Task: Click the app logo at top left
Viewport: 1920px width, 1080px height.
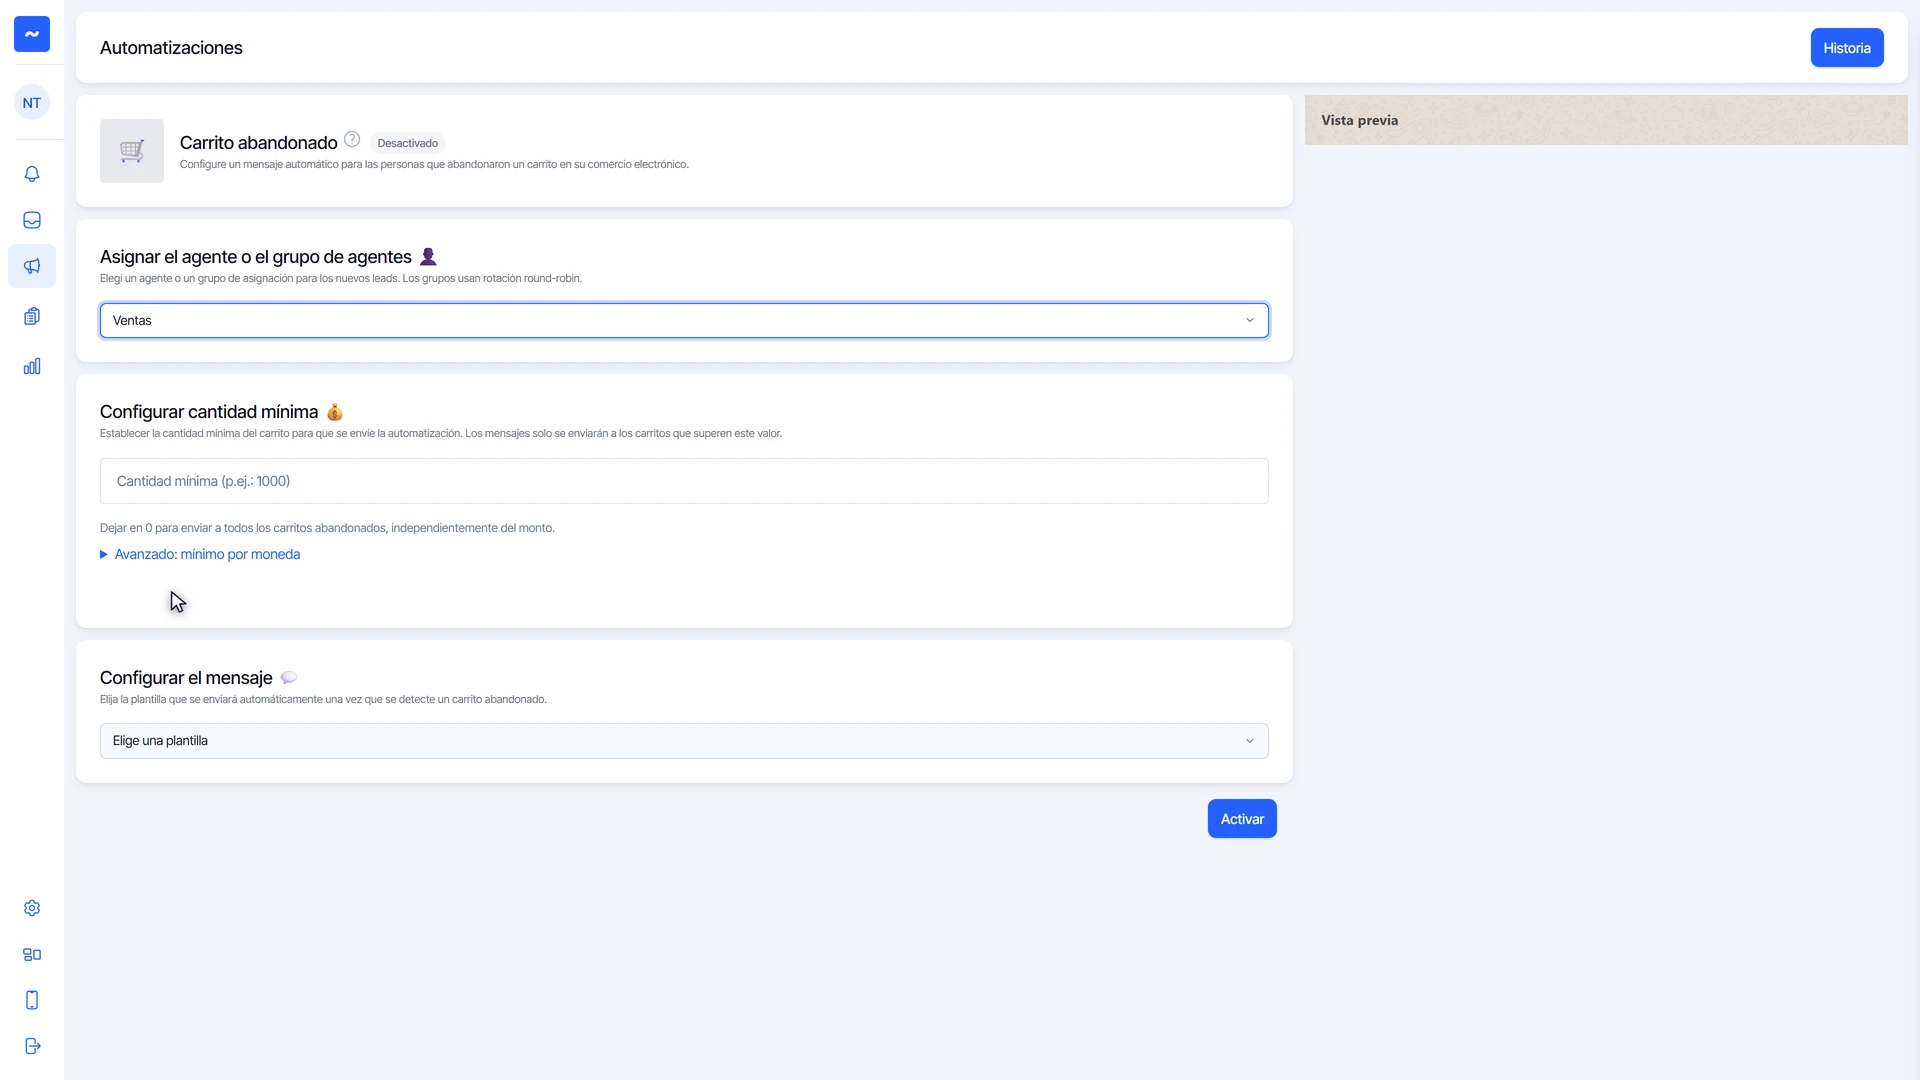Action: (x=32, y=34)
